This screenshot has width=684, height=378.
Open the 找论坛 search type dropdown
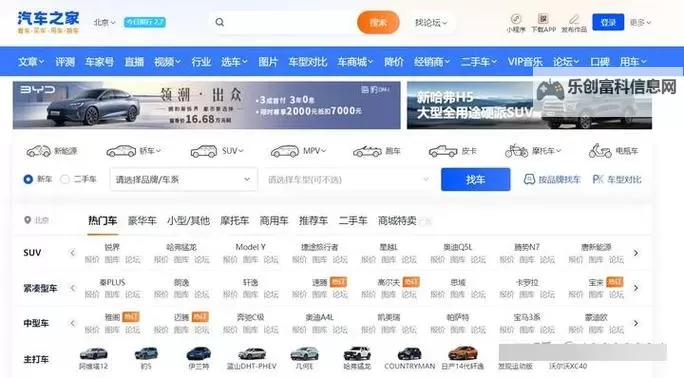431,23
